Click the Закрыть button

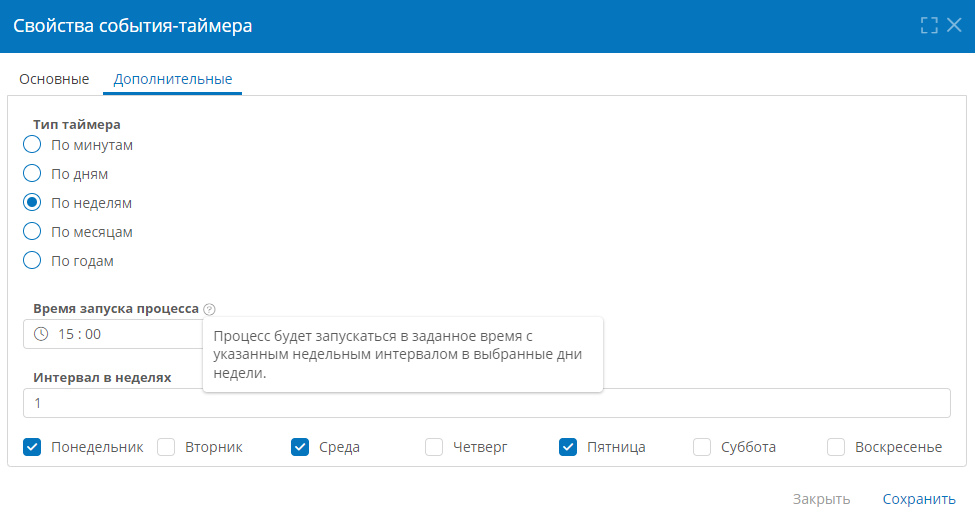(821, 499)
